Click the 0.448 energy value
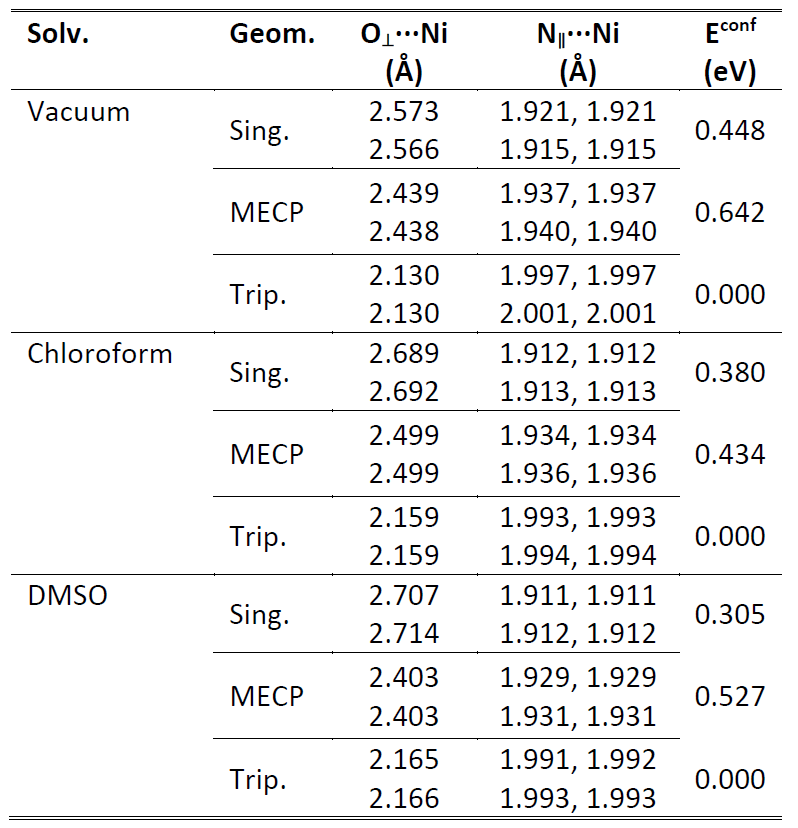The image size is (798, 828). tap(729, 131)
